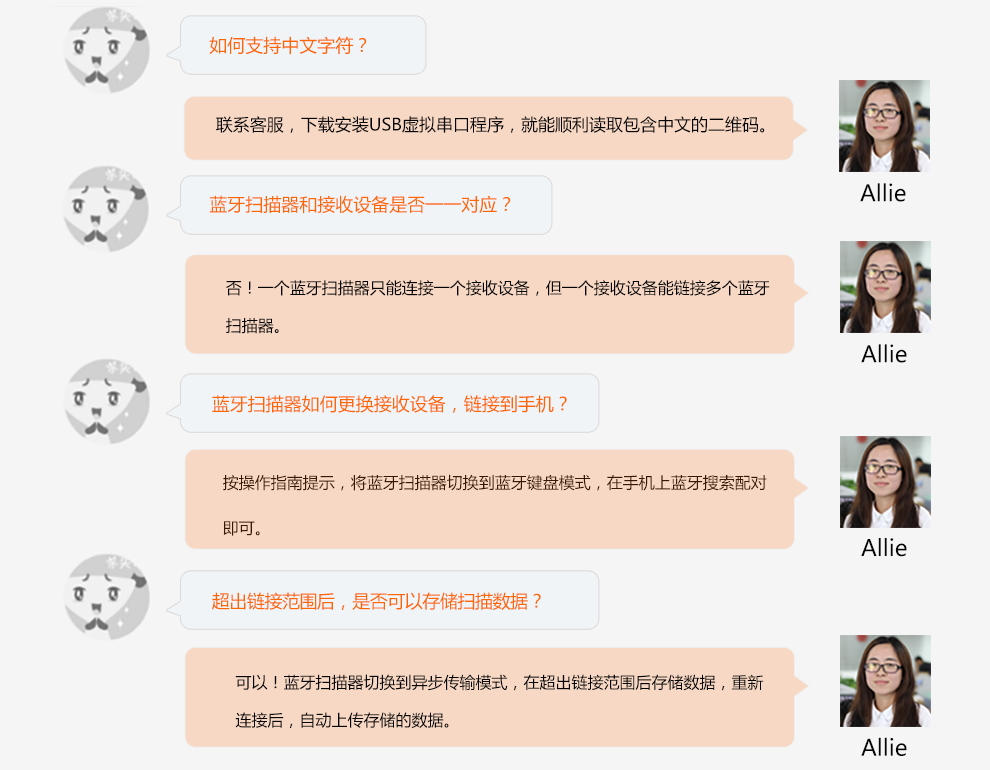Open Allie's photo next to USB虚拟串口 answer
The image size is (990, 770).
884,126
